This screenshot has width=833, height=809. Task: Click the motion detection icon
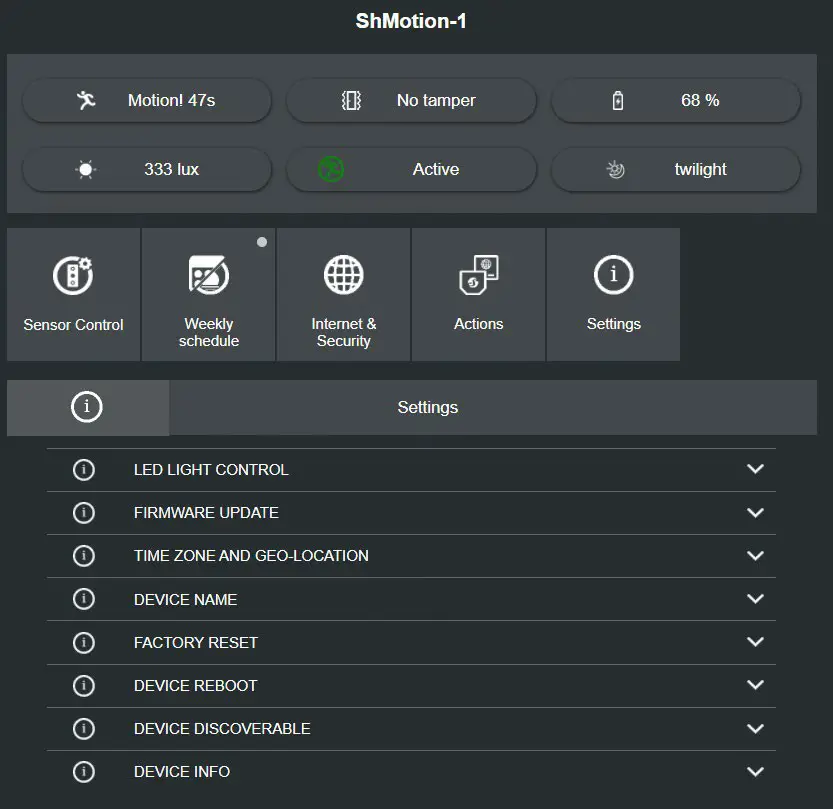click(87, 100)
